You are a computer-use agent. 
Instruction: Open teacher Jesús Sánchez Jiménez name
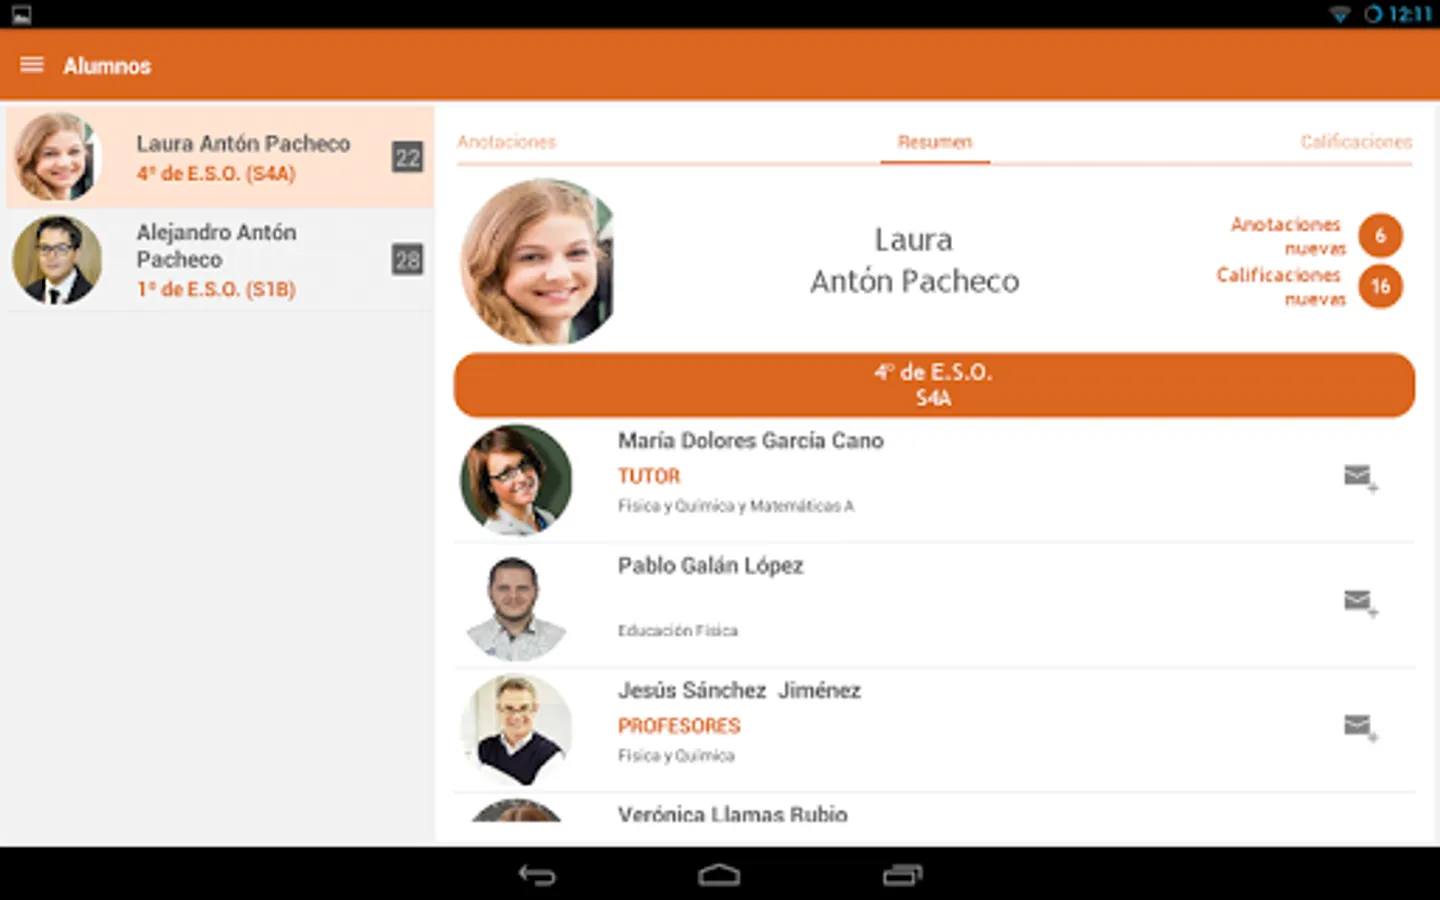tap(739, 691)
